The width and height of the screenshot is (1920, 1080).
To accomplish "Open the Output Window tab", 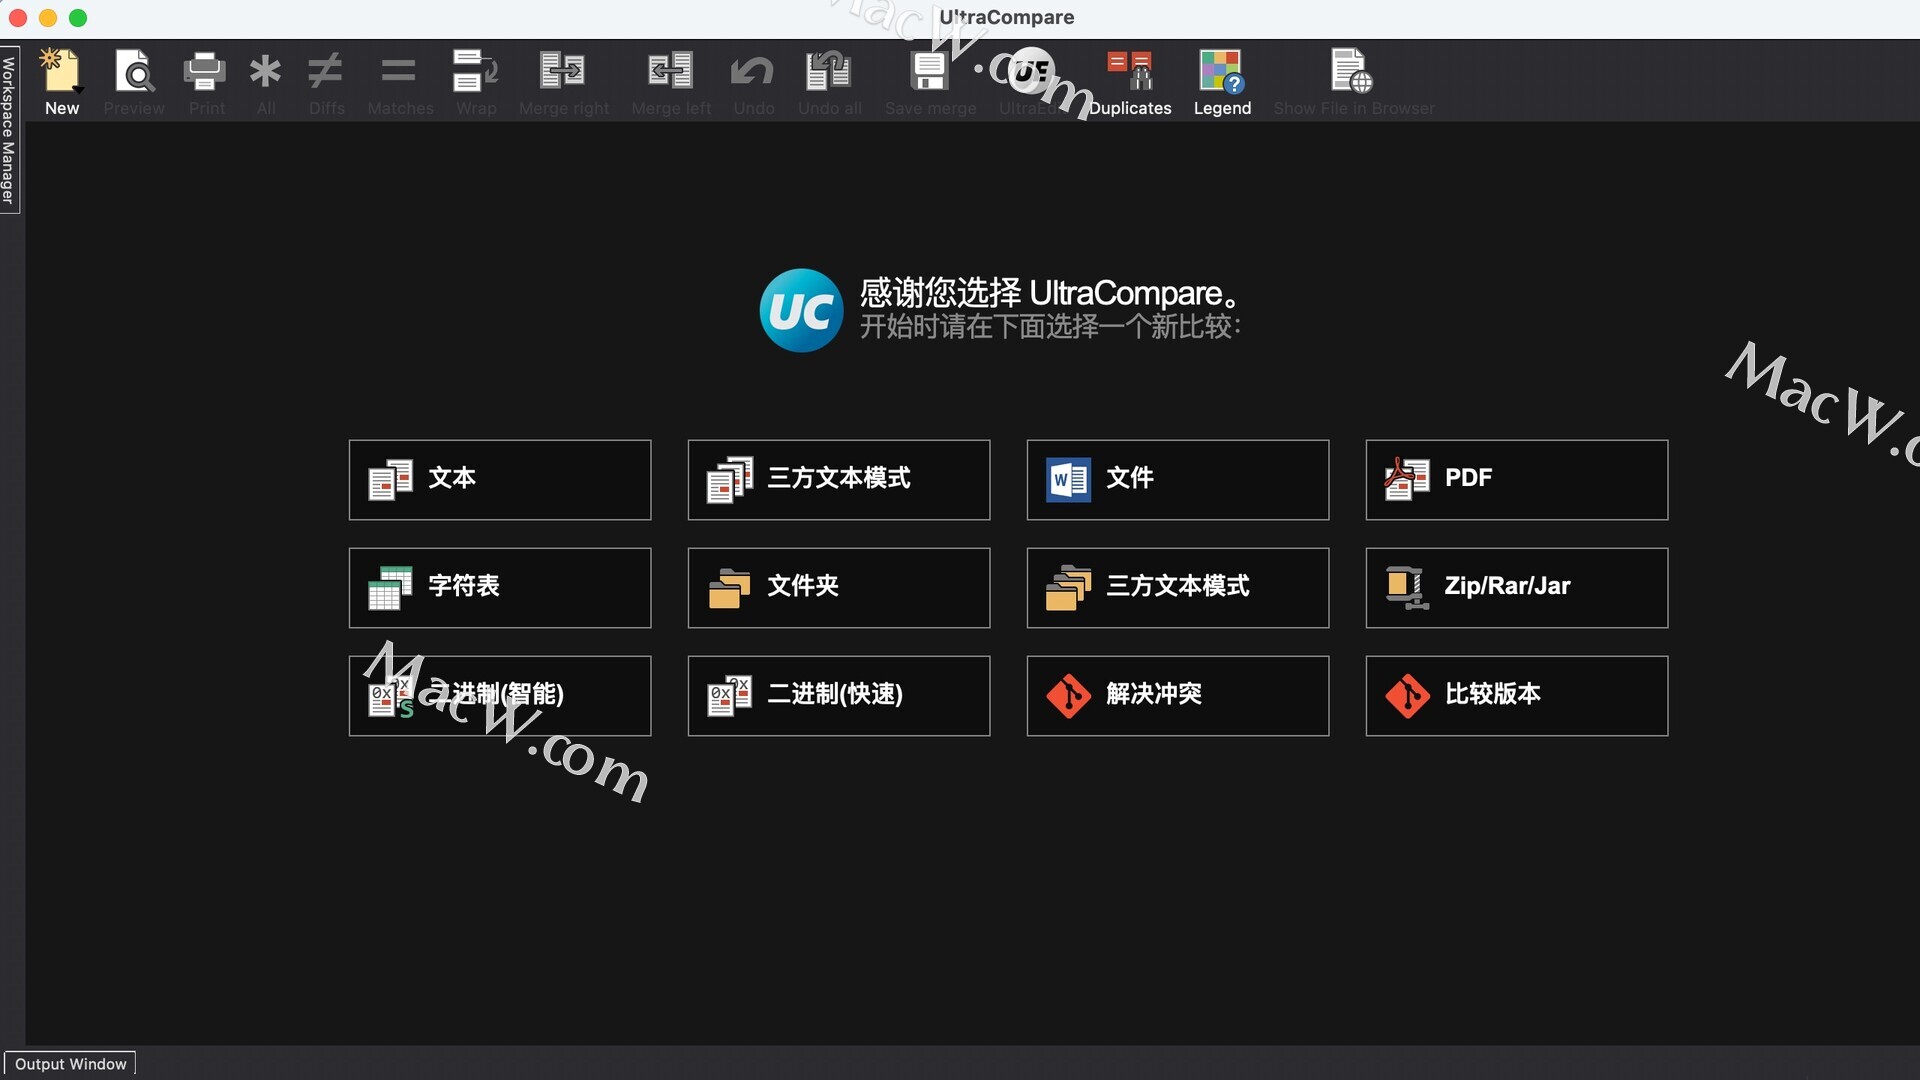I will click(70, 1064).
